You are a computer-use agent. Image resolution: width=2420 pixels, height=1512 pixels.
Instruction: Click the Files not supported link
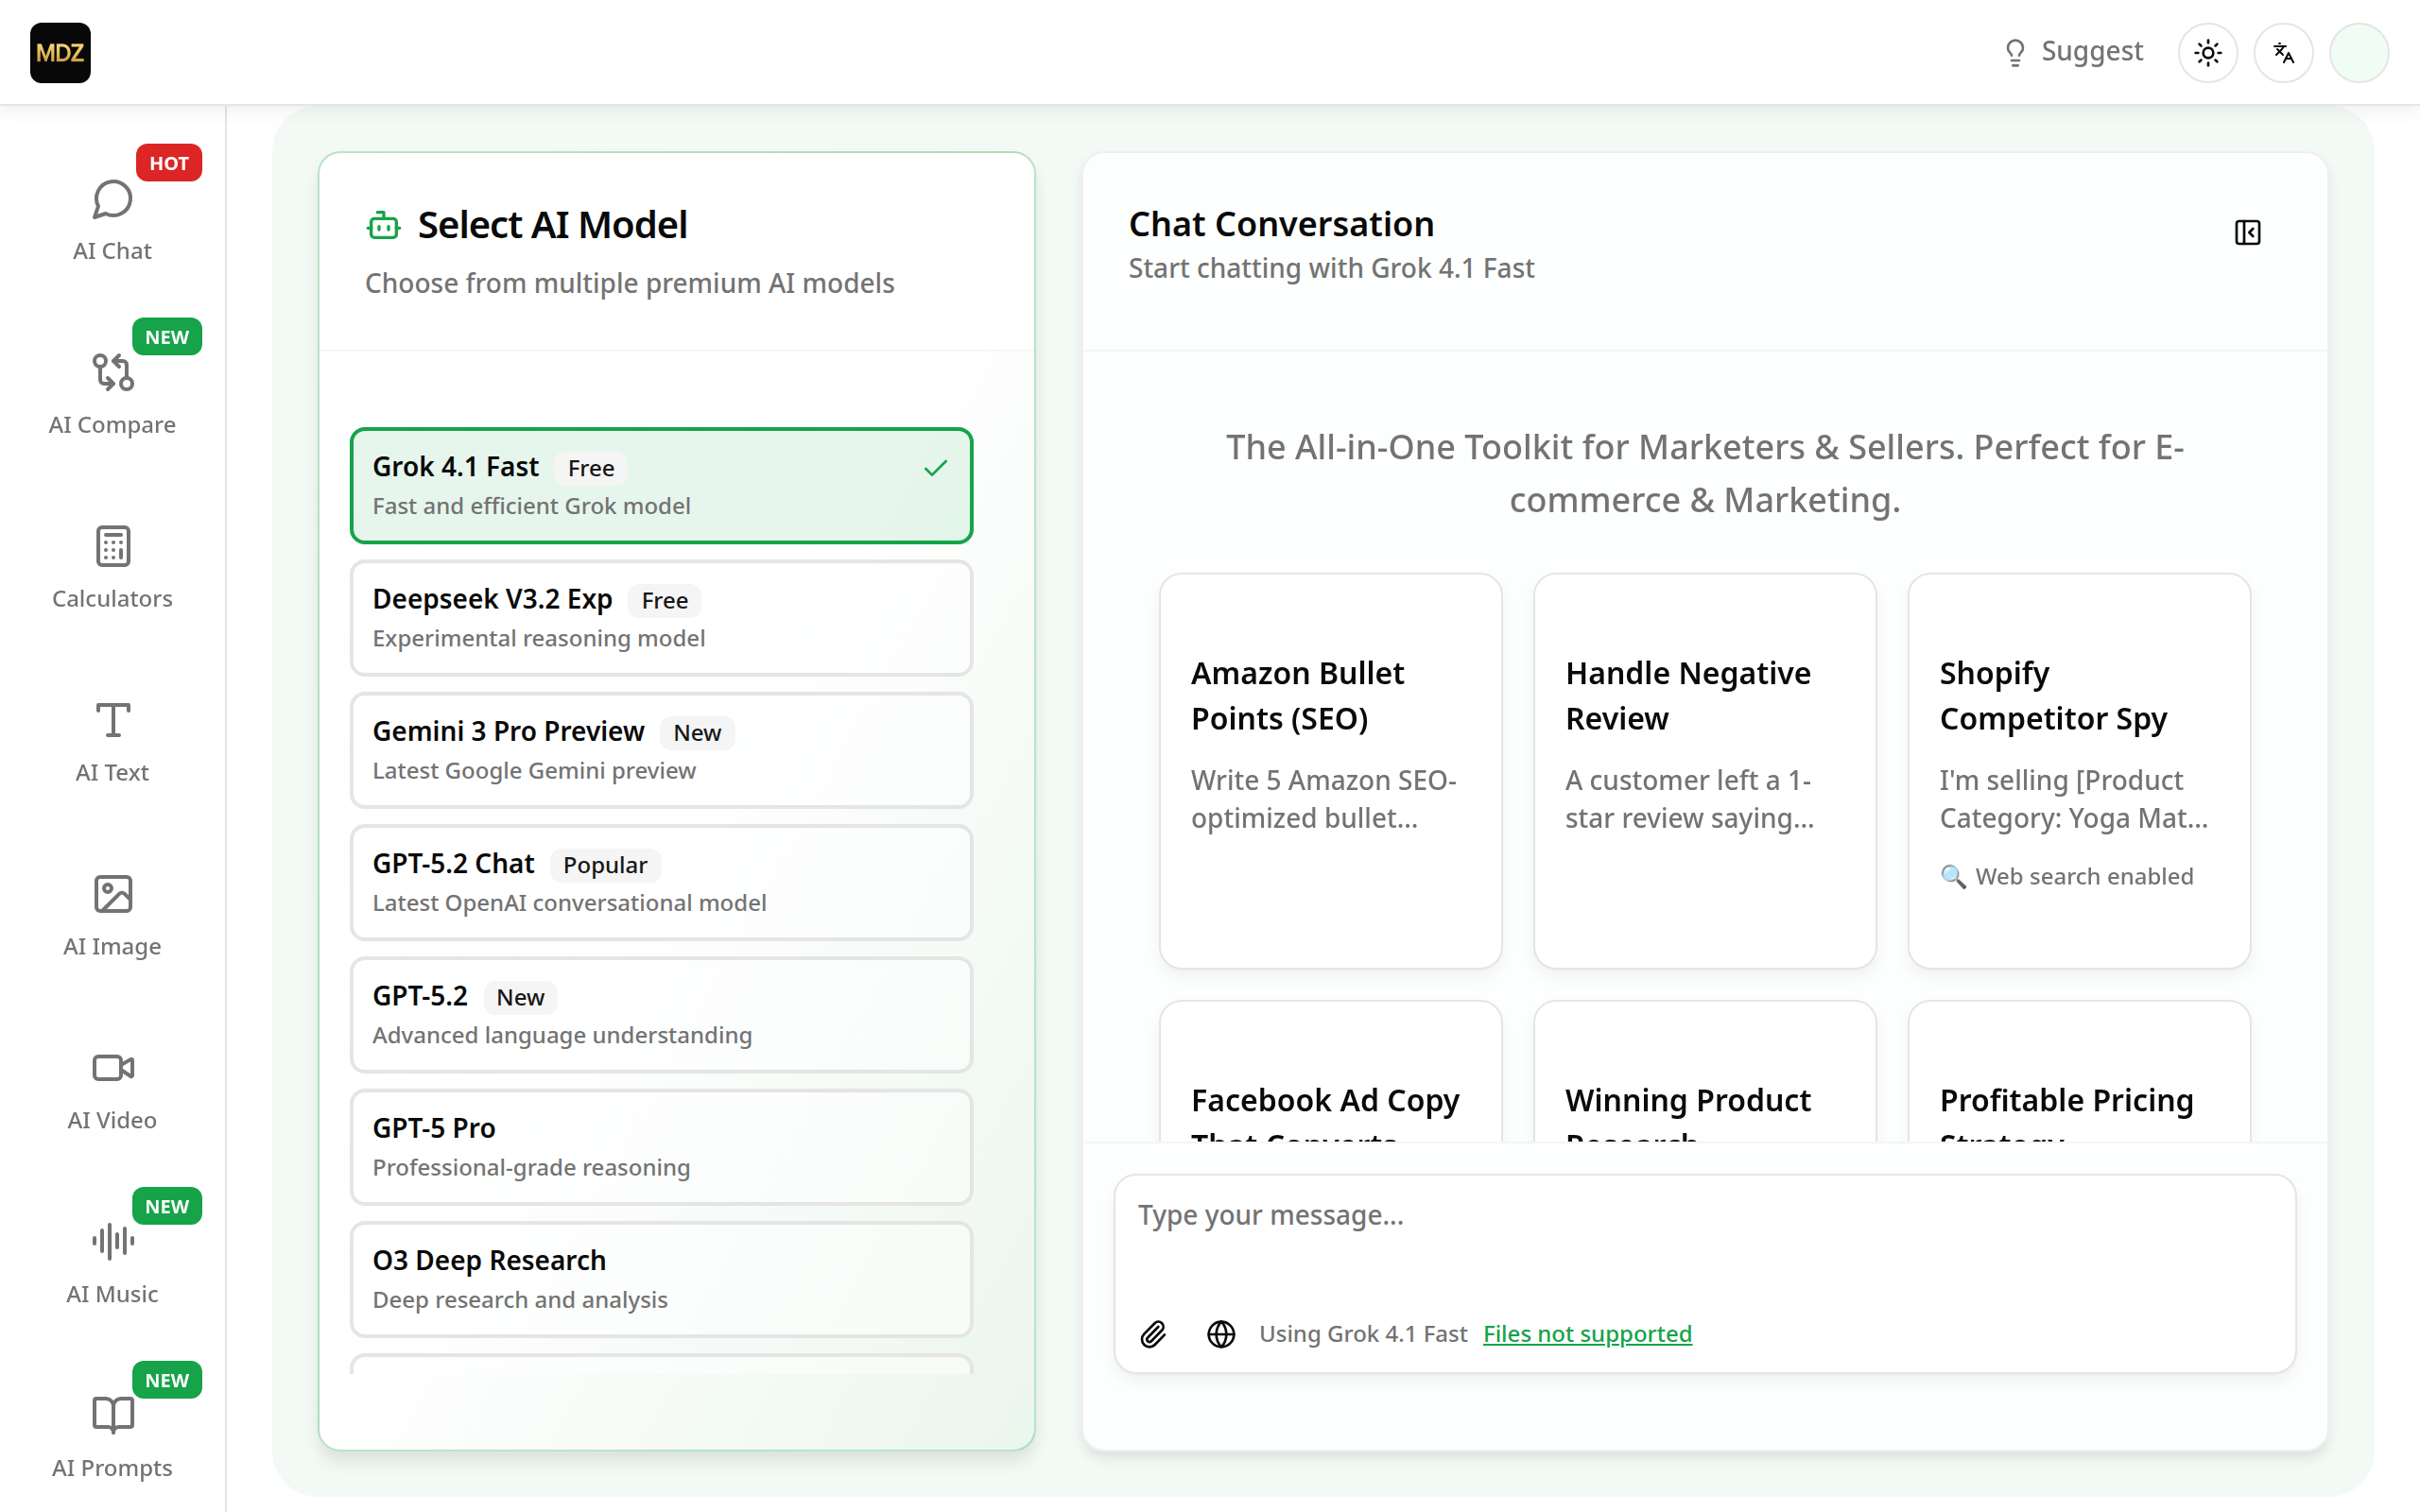coord(1587,1334)
